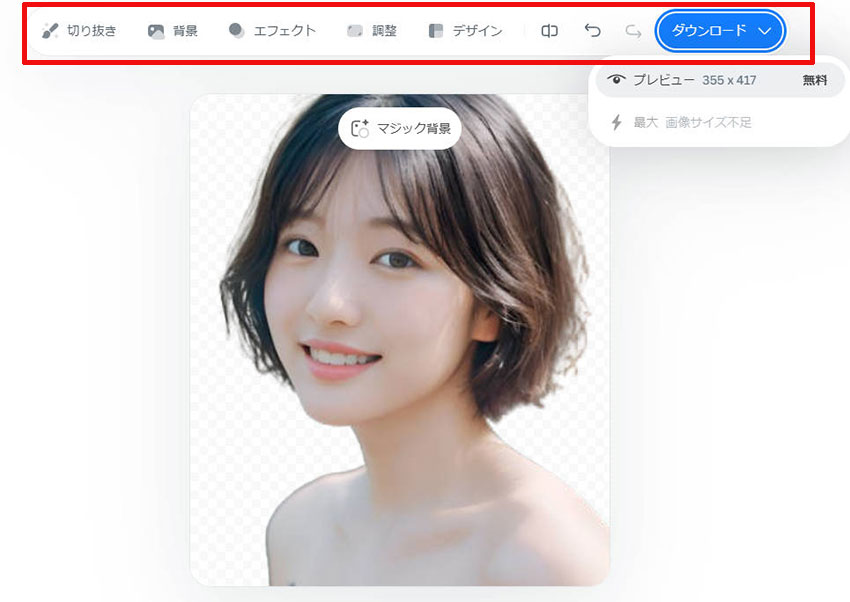
Task: Open the 背景 background image icon
Action: (156, 31)
